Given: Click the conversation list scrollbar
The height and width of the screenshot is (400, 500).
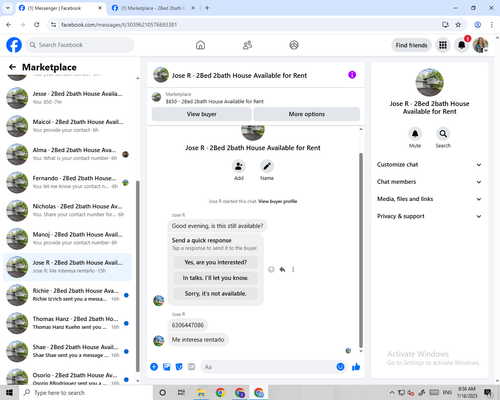Looking at the screenshot, I should click(x=138, y=276).
